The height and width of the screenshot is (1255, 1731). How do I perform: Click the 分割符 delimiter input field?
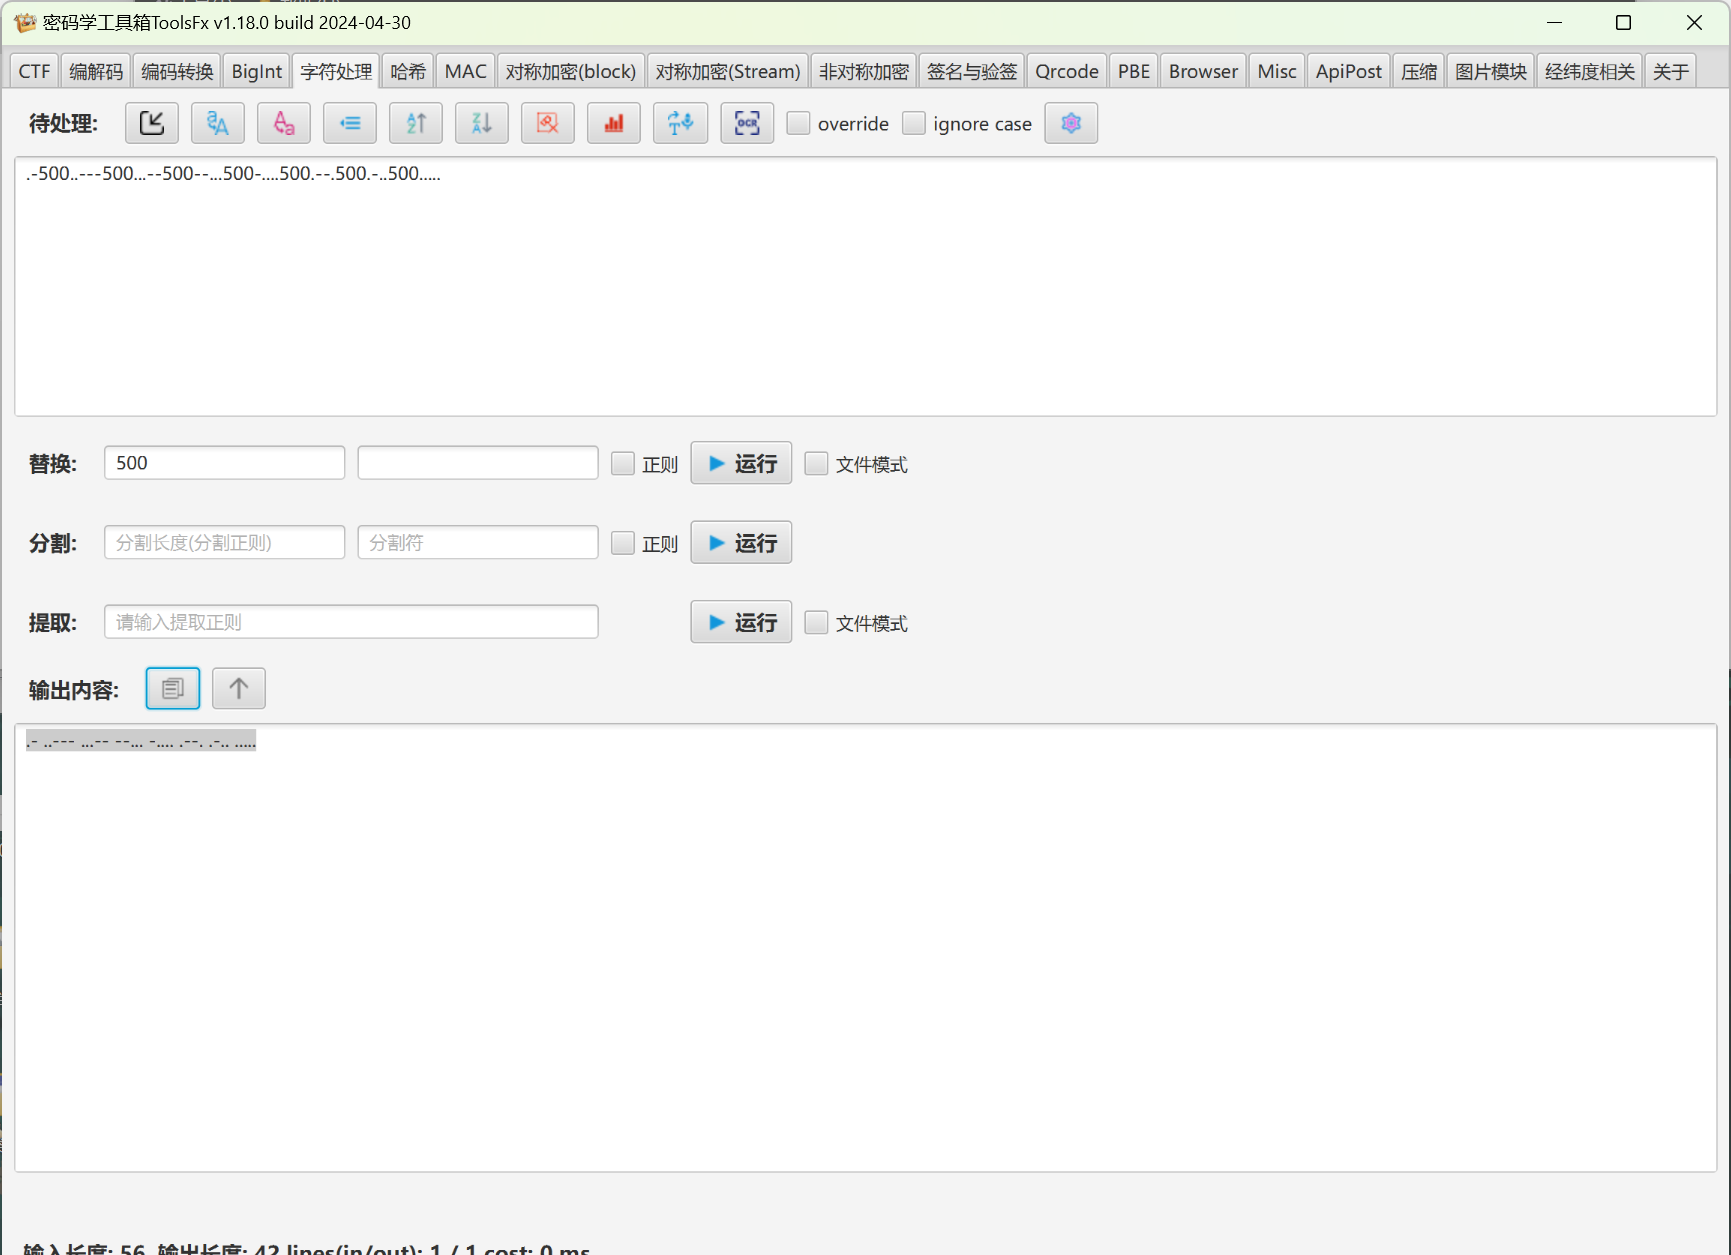(x=478, y=542)
